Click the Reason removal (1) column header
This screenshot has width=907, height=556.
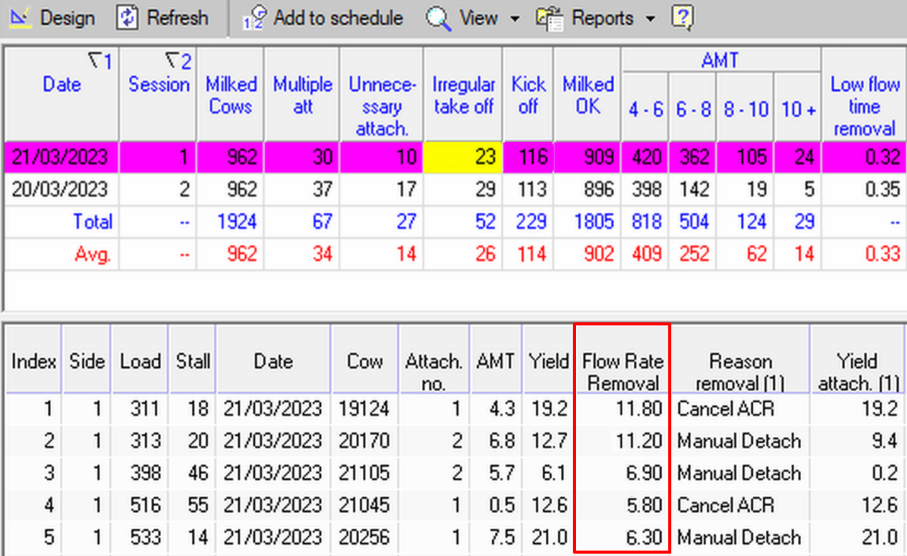[740, 371]
